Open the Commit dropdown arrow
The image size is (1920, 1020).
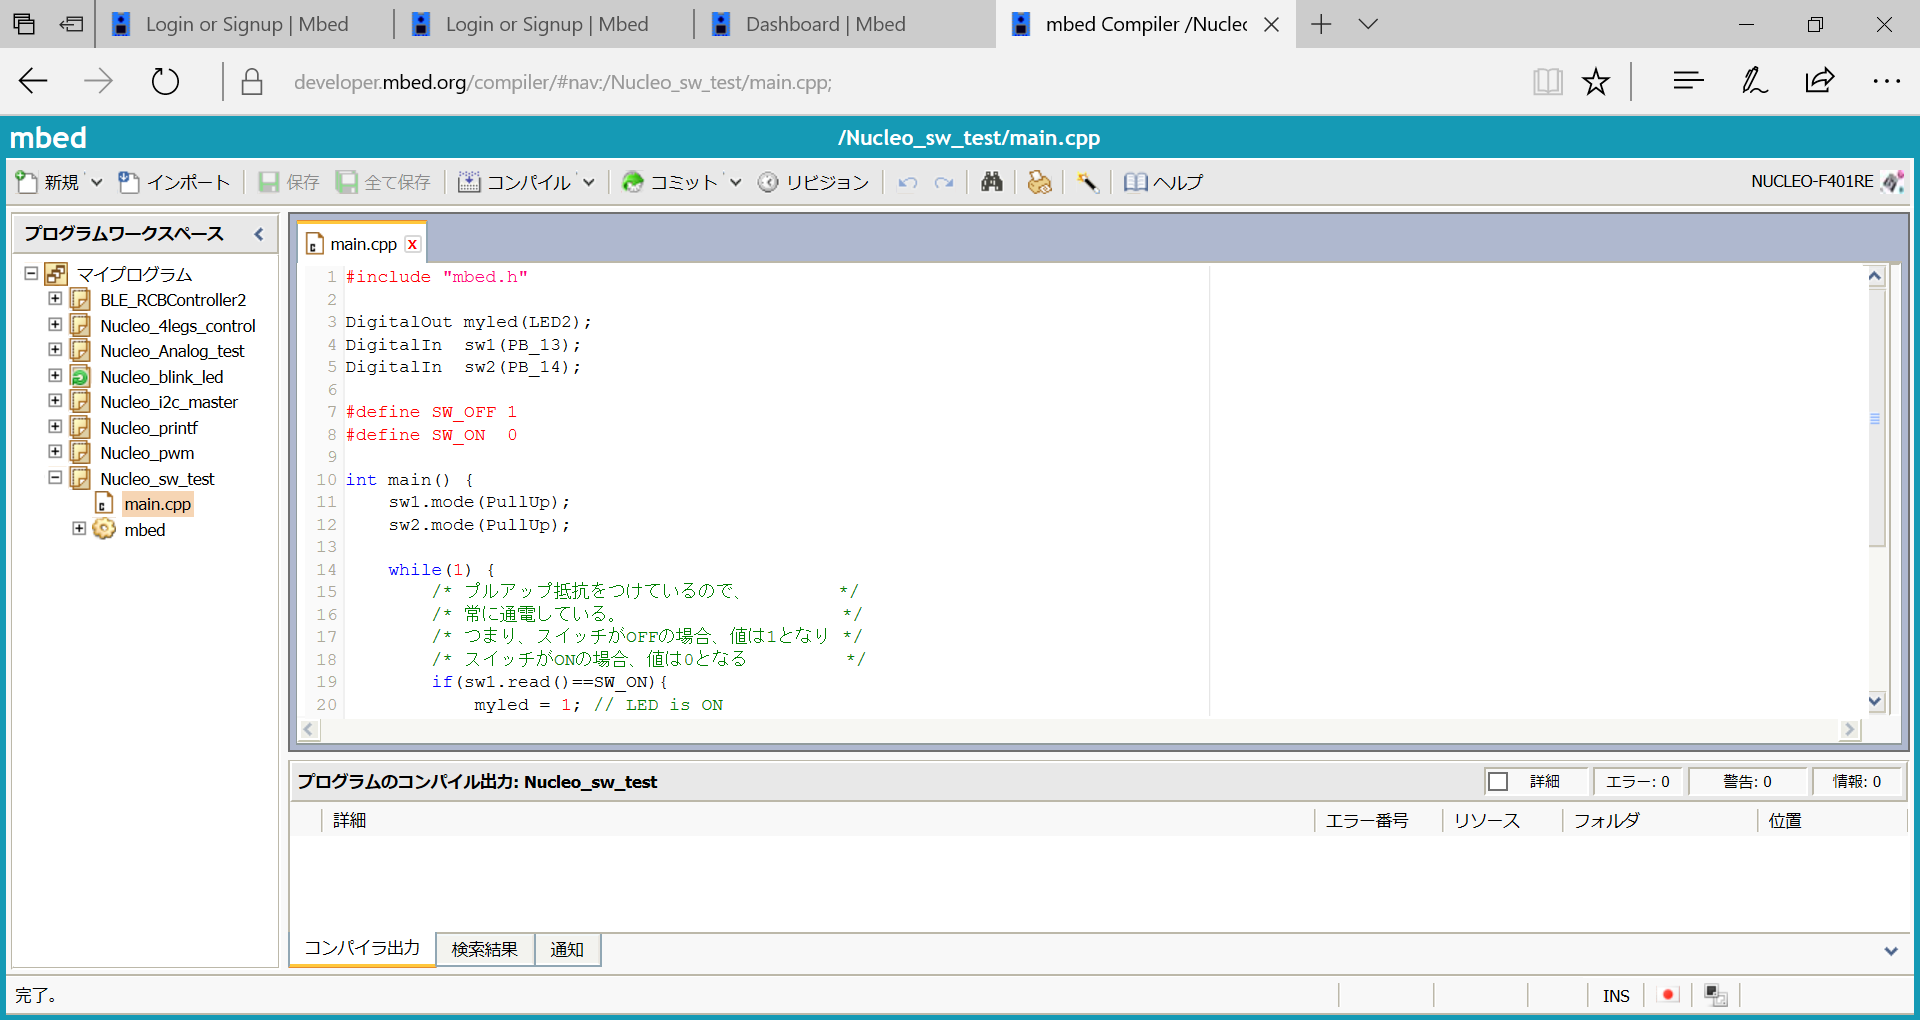tap(736, 182)
